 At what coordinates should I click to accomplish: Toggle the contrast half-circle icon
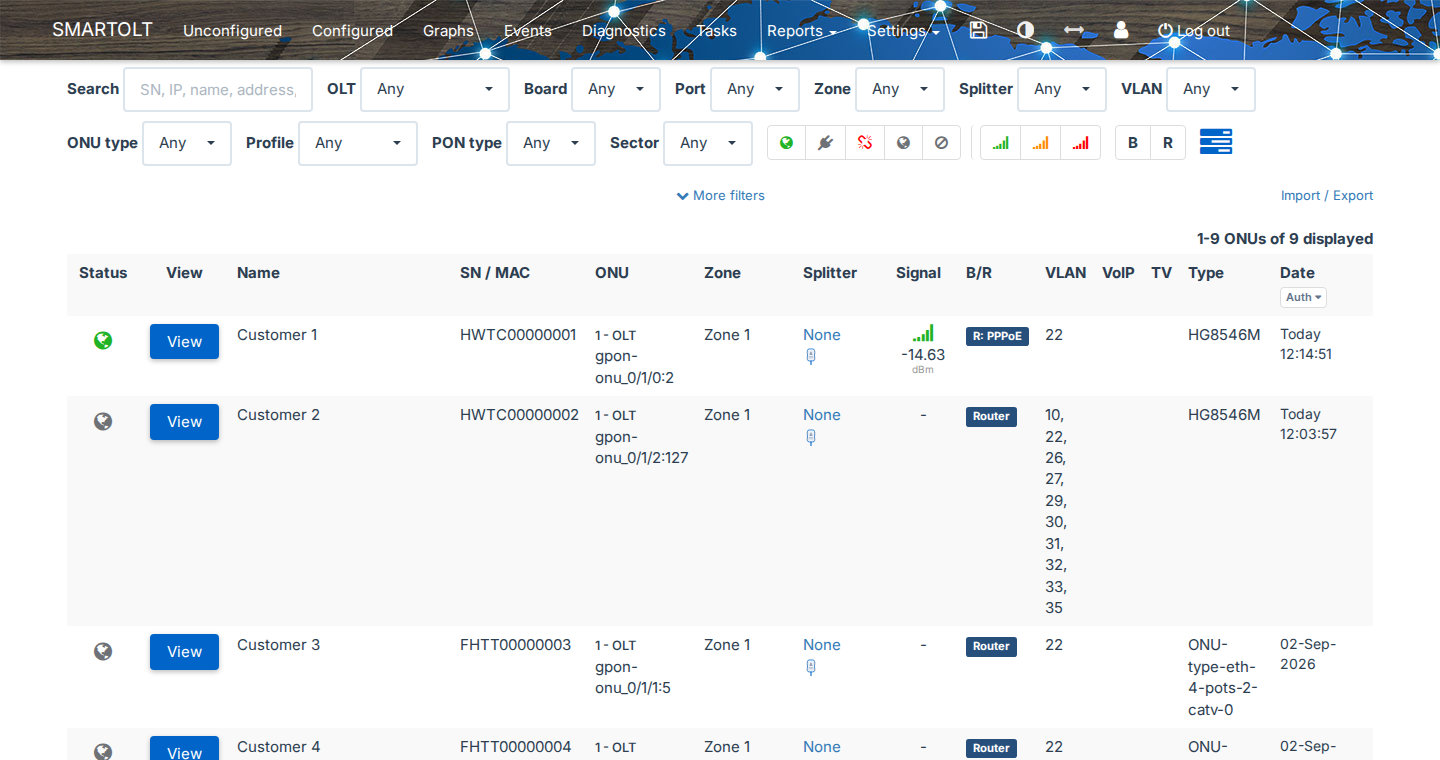point(1025,30)
